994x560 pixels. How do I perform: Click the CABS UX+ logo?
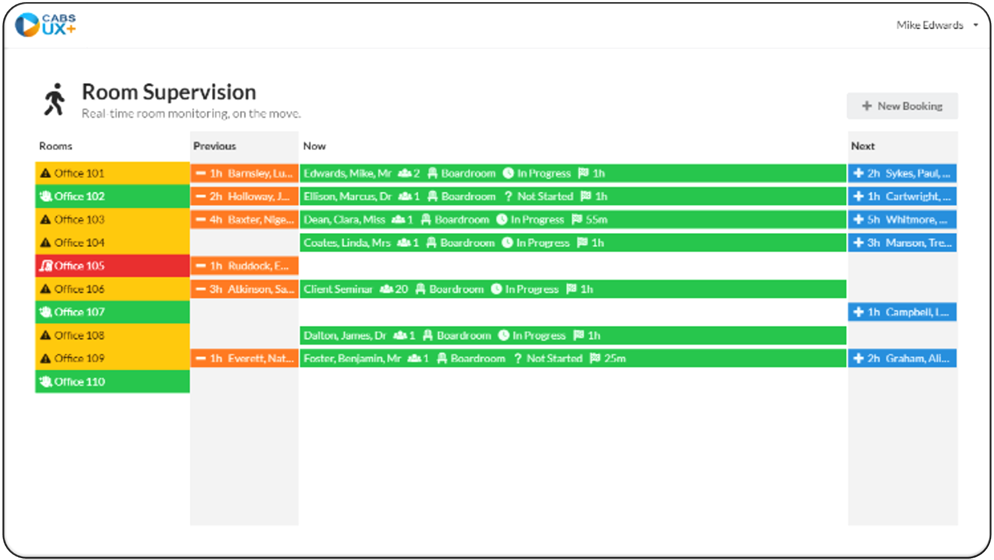pyautogui.click(x=45, y=24)
